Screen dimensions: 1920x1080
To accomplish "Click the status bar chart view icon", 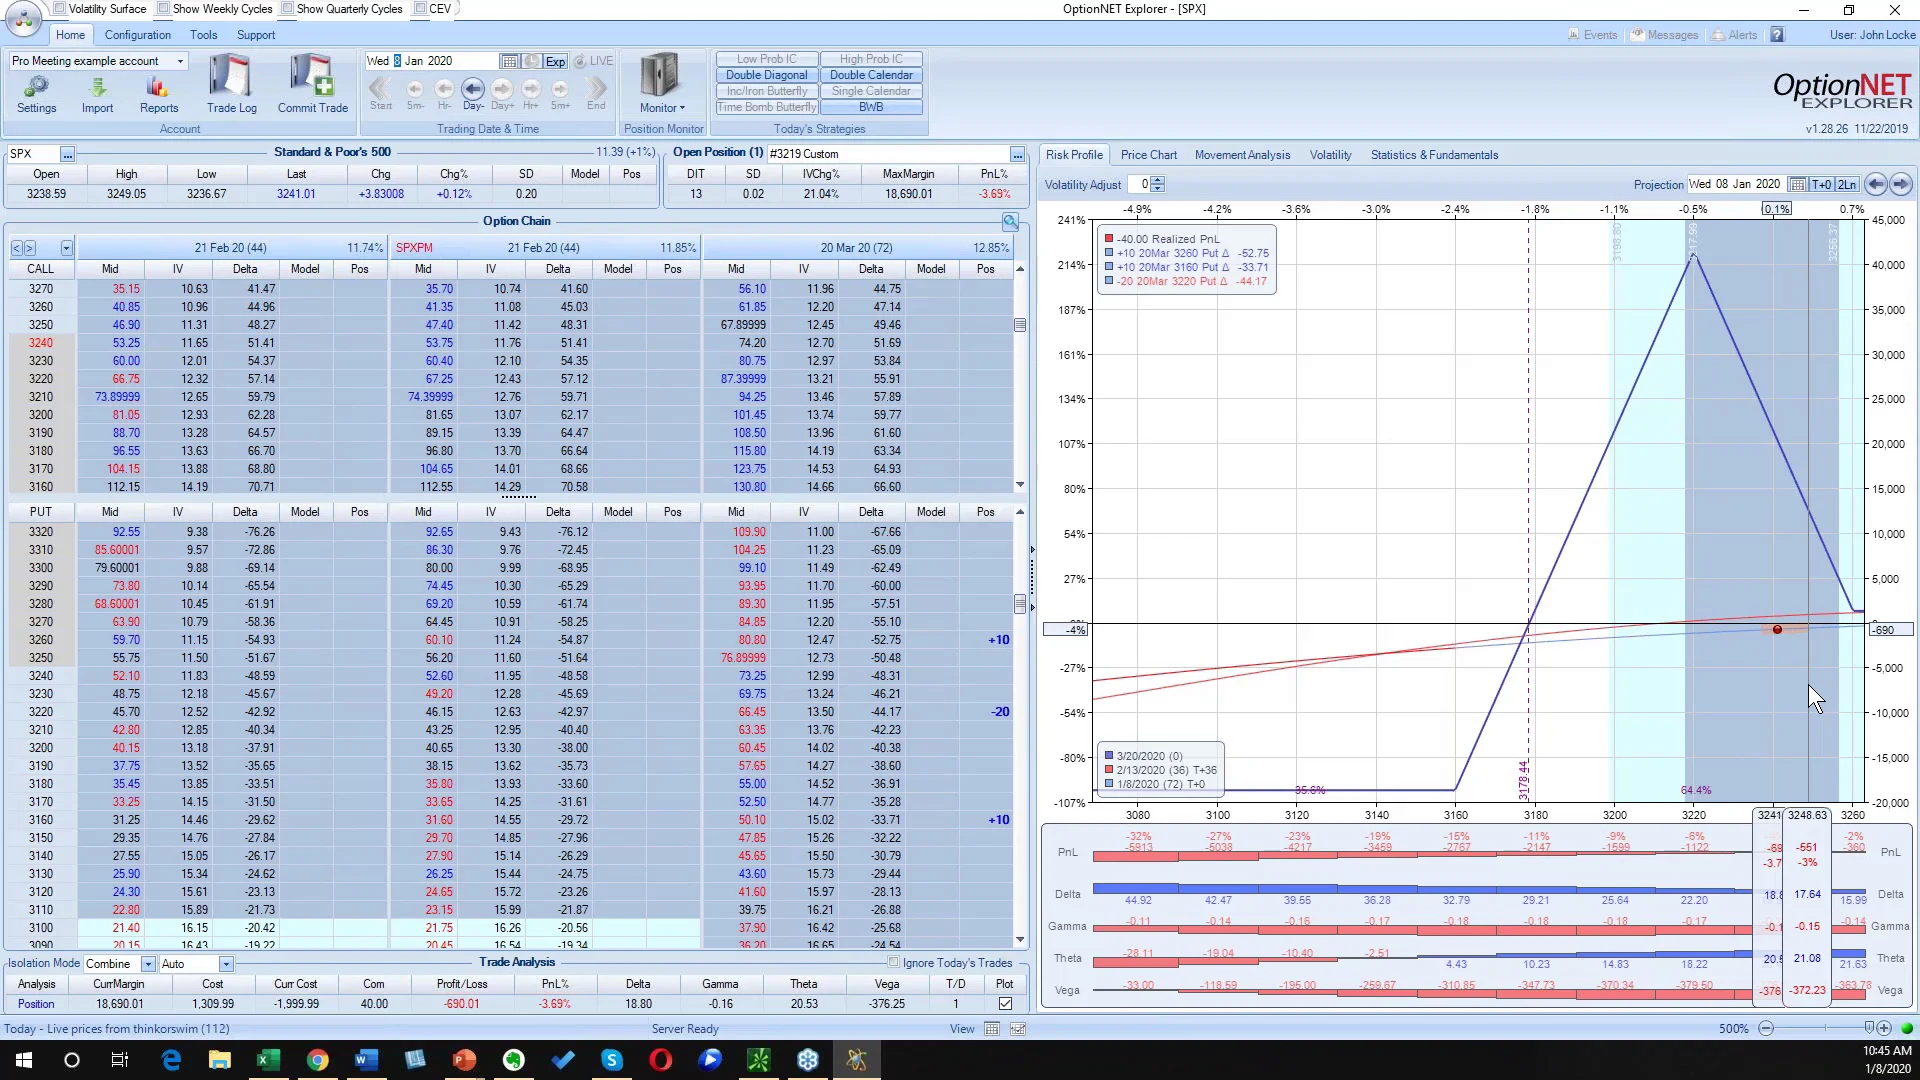I will [x=1018, y=1029].
